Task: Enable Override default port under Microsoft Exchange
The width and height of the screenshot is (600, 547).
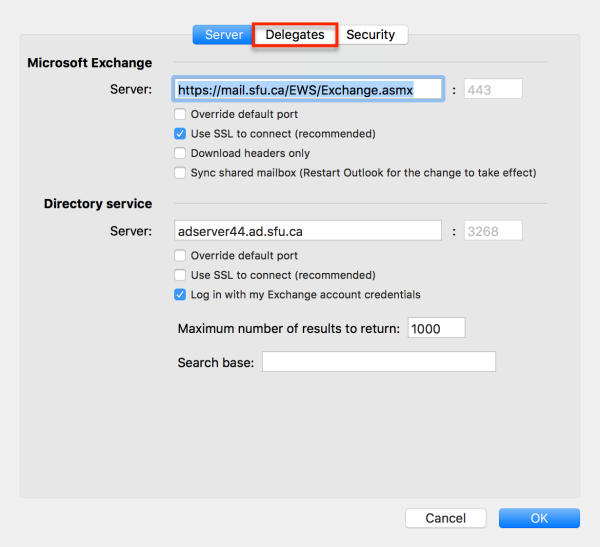Action: click(x=180, y=114)
